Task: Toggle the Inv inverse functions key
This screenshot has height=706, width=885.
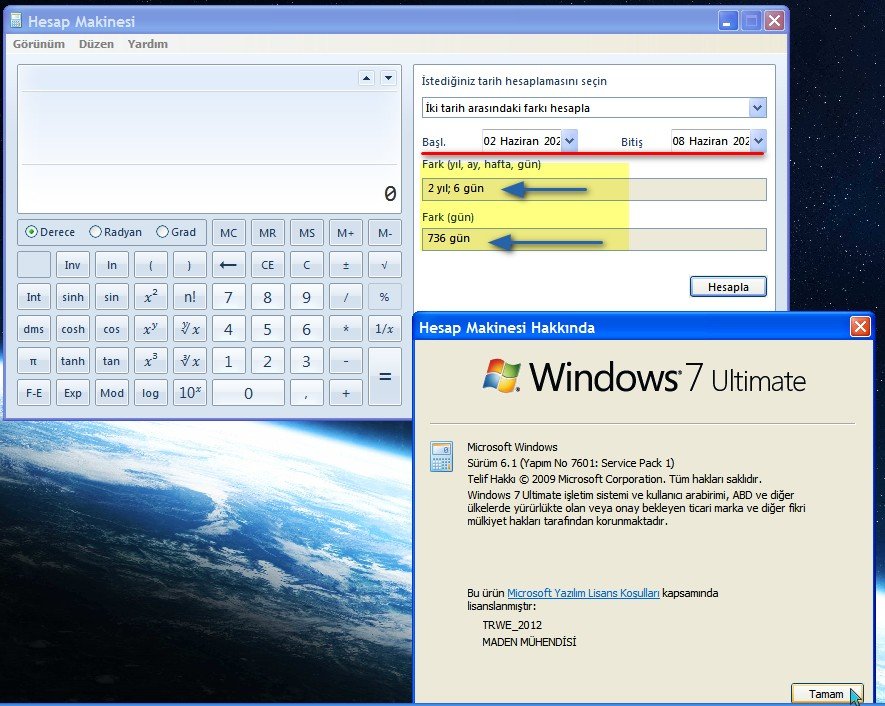Action: [x=73, y=265]
